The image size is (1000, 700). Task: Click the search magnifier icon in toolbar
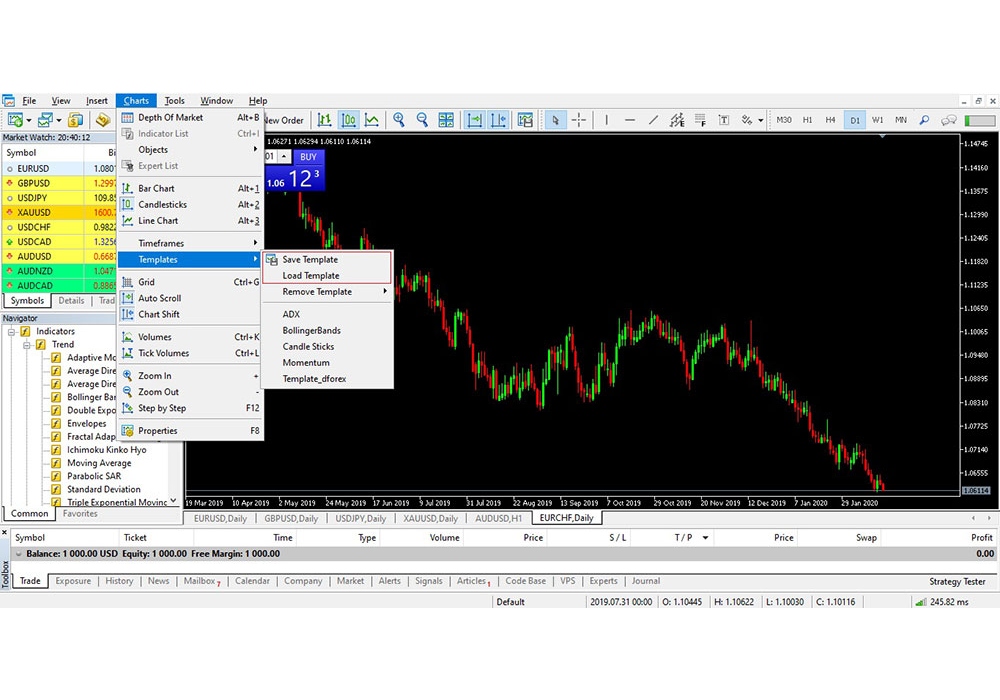pyautogui.click(x=925, y=120)
